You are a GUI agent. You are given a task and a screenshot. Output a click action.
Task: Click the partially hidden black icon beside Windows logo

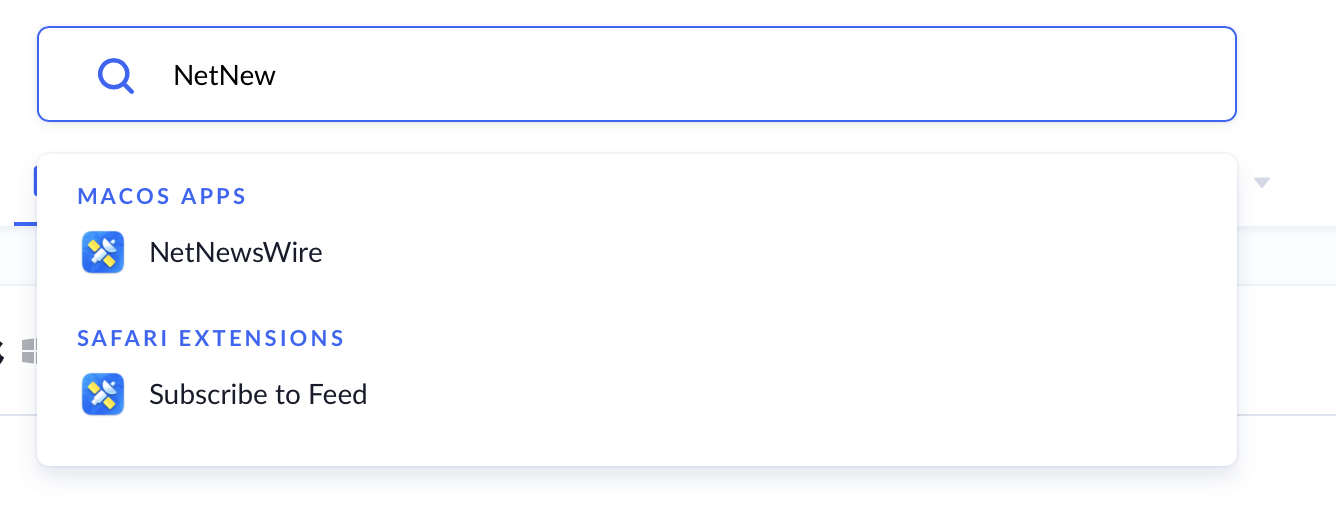2,351
